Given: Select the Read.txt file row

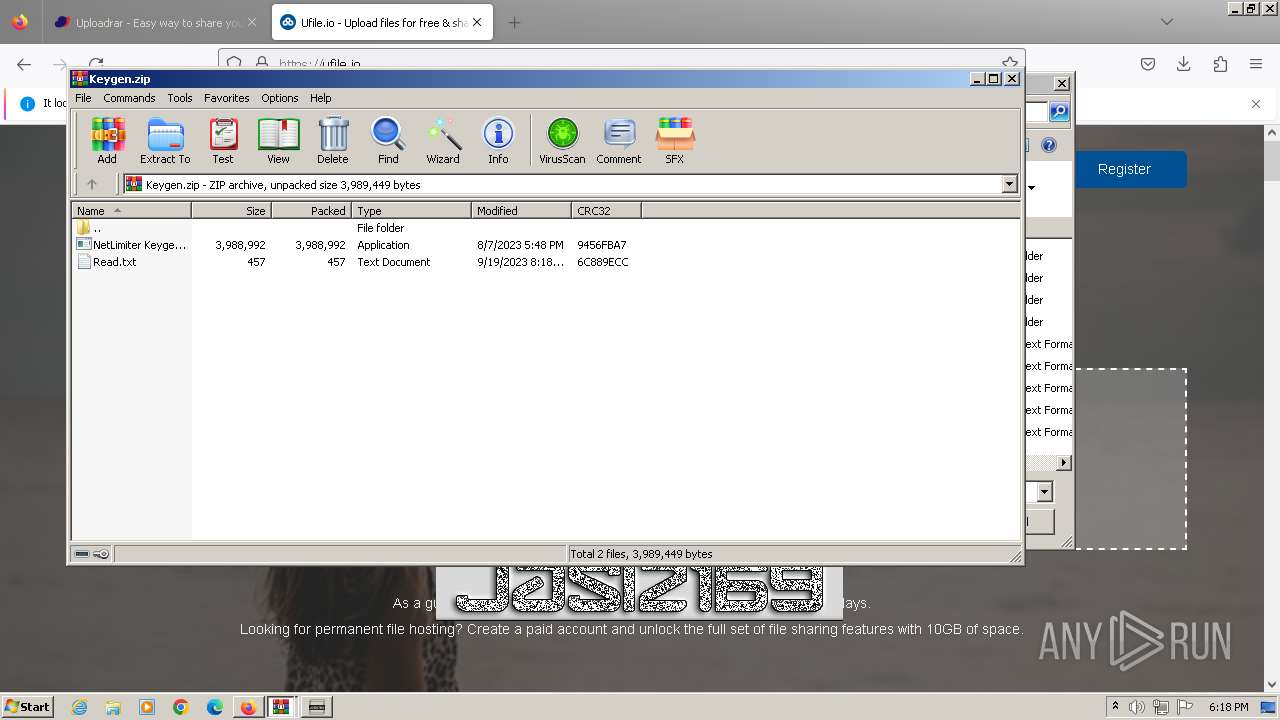Looking at the screenshot, I should point(106,262).
